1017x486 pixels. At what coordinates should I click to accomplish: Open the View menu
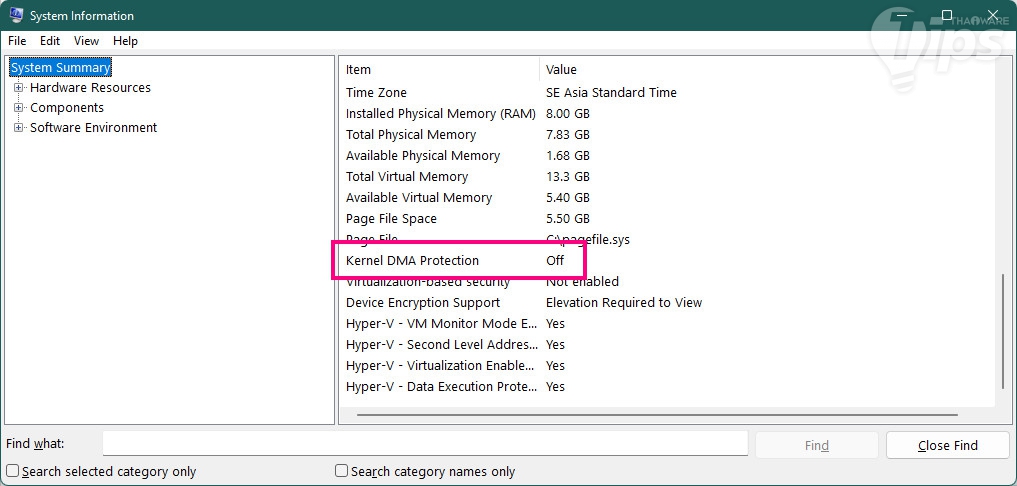(x=87, y=41)
